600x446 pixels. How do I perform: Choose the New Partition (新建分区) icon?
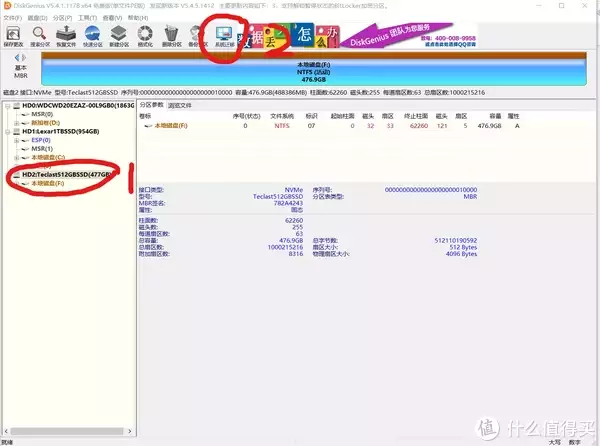(119, 36)
